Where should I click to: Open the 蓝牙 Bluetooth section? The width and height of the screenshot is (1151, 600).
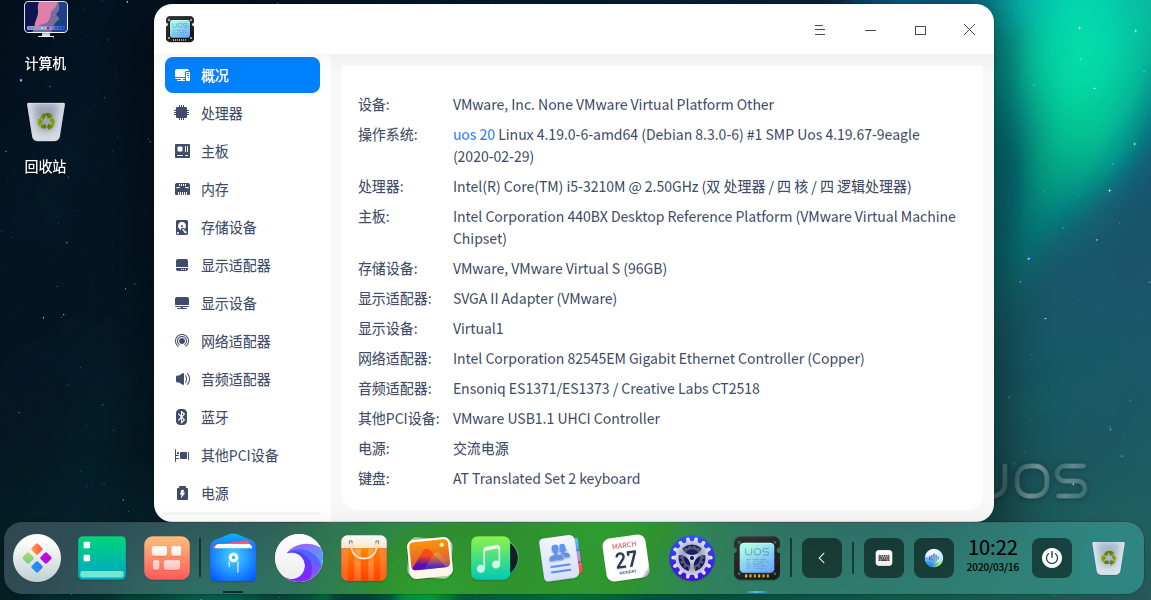[x=242, y=418]
